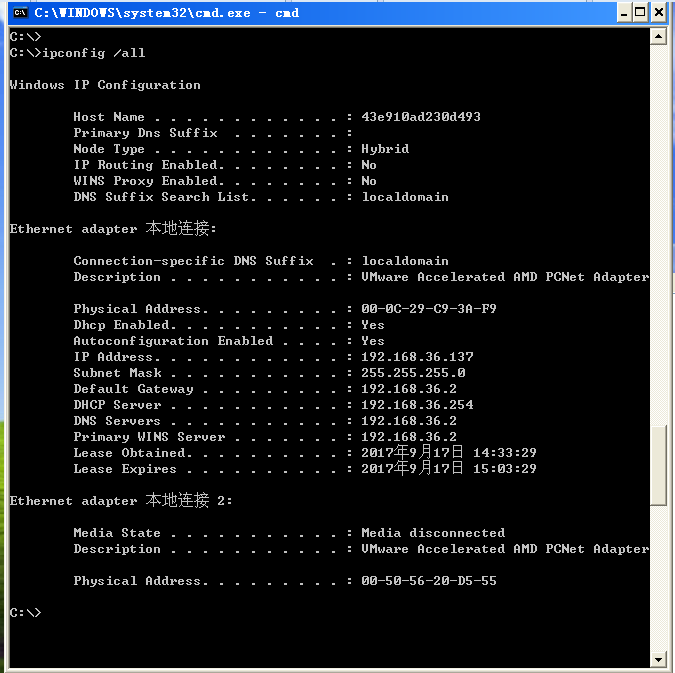Click the 'Windows IP Configuration' heading
The width and height of the screenshot is (675, 673).
105,85
